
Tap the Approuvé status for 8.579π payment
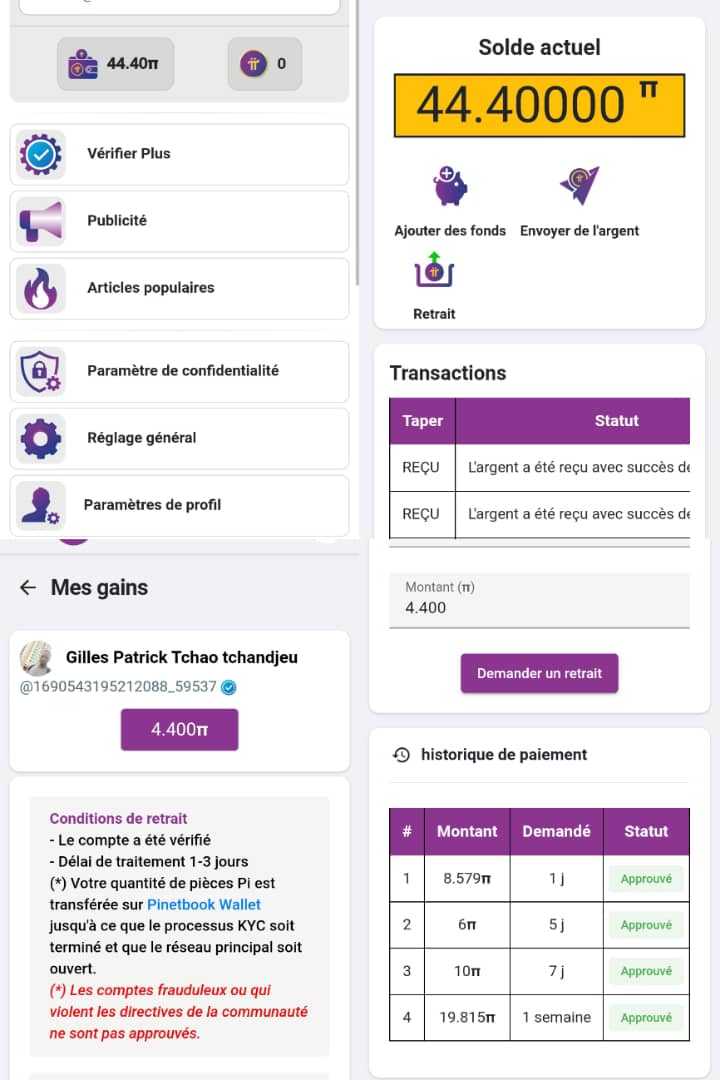tap(646, 879)
